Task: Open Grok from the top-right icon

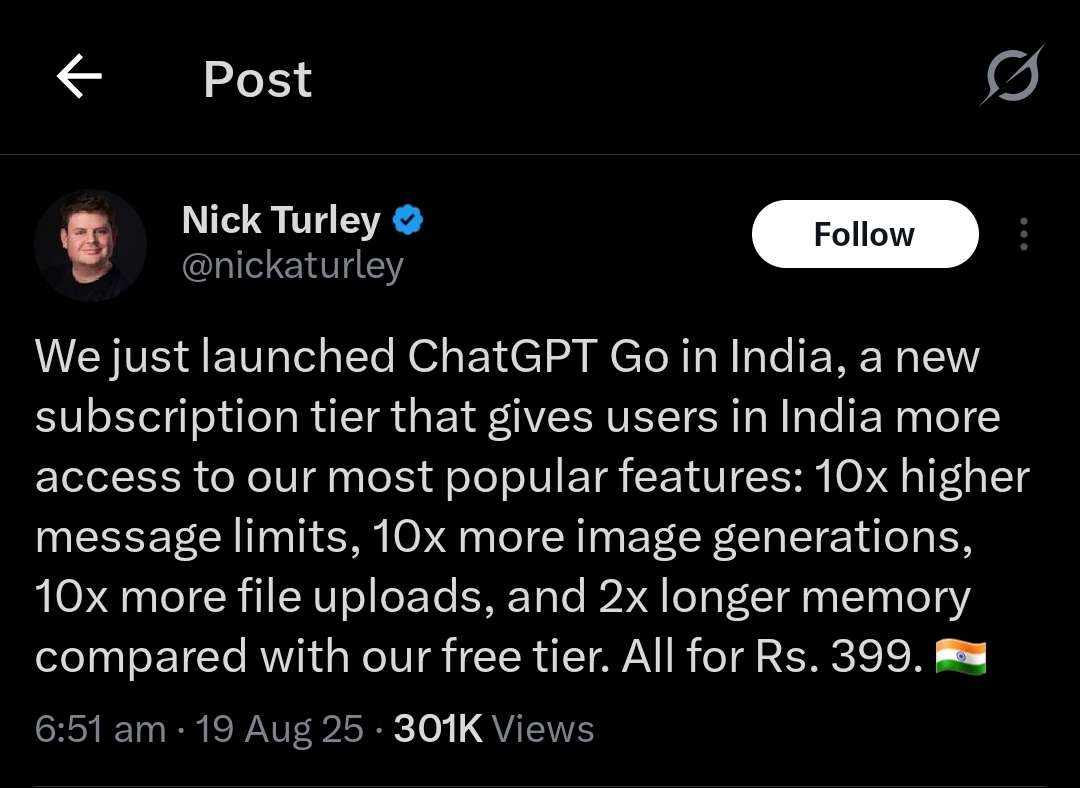Action: 1012,76
